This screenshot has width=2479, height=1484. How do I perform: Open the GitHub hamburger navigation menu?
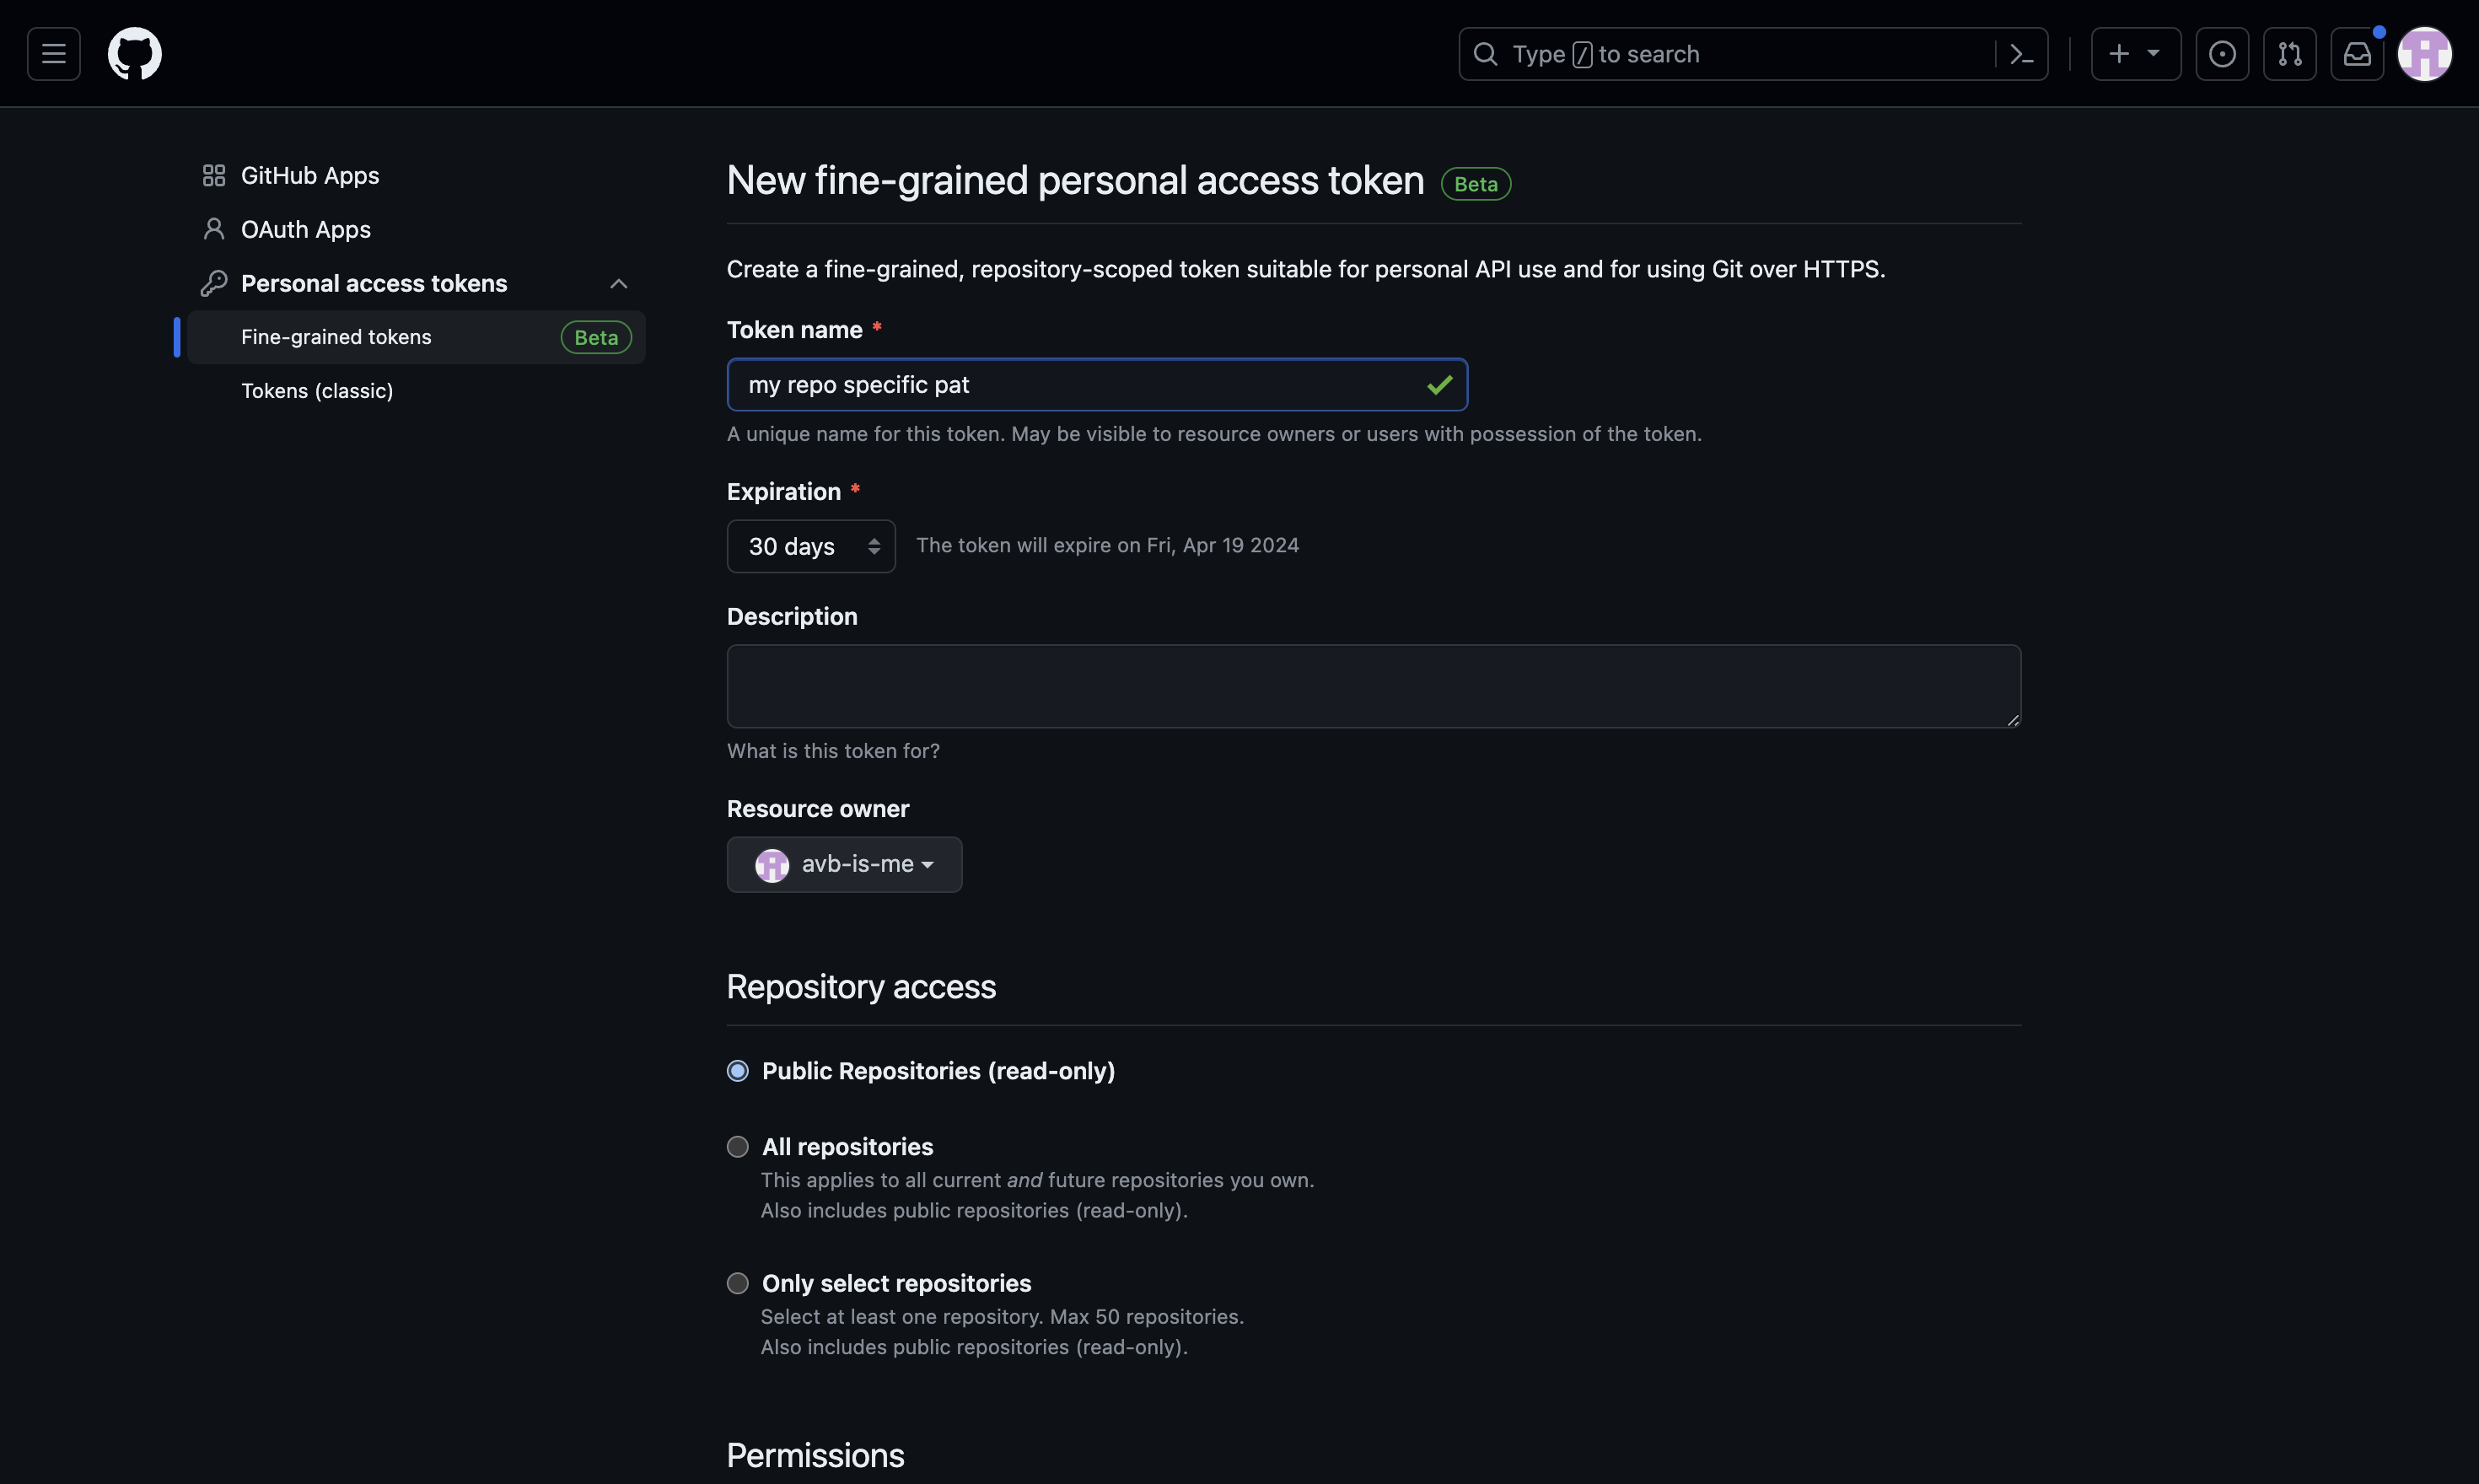click(x=52, y=53)
